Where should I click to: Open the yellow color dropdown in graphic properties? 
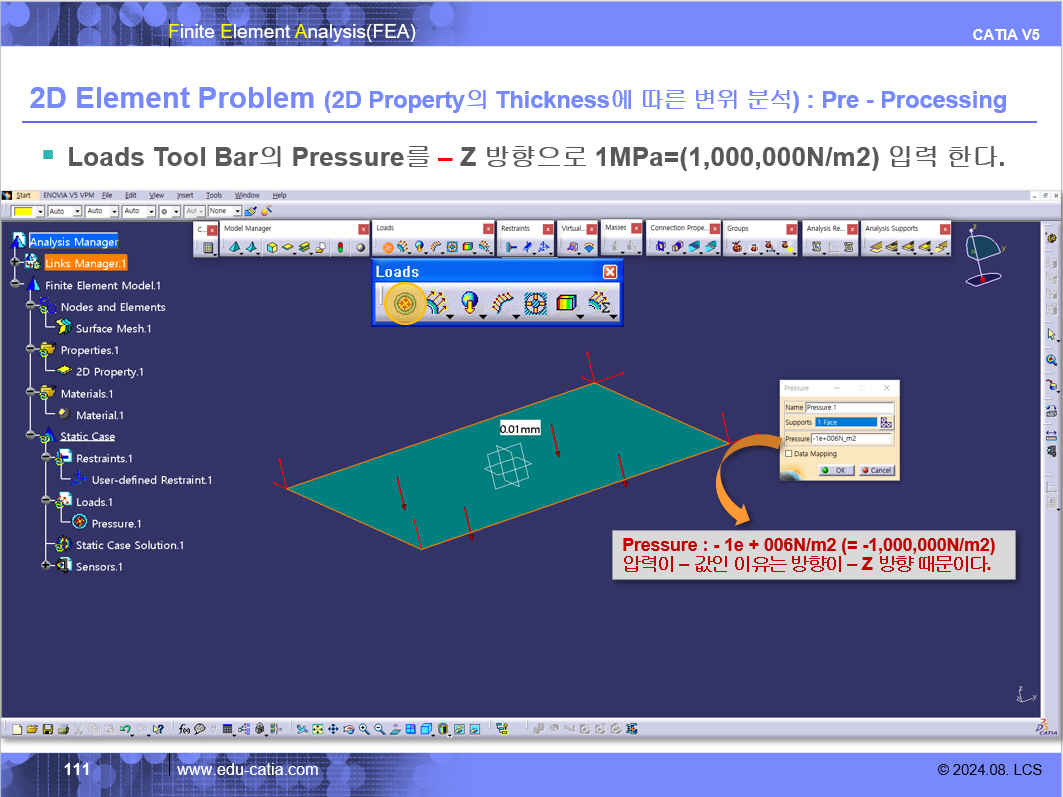pyautogui.click(x=40, y=212)
